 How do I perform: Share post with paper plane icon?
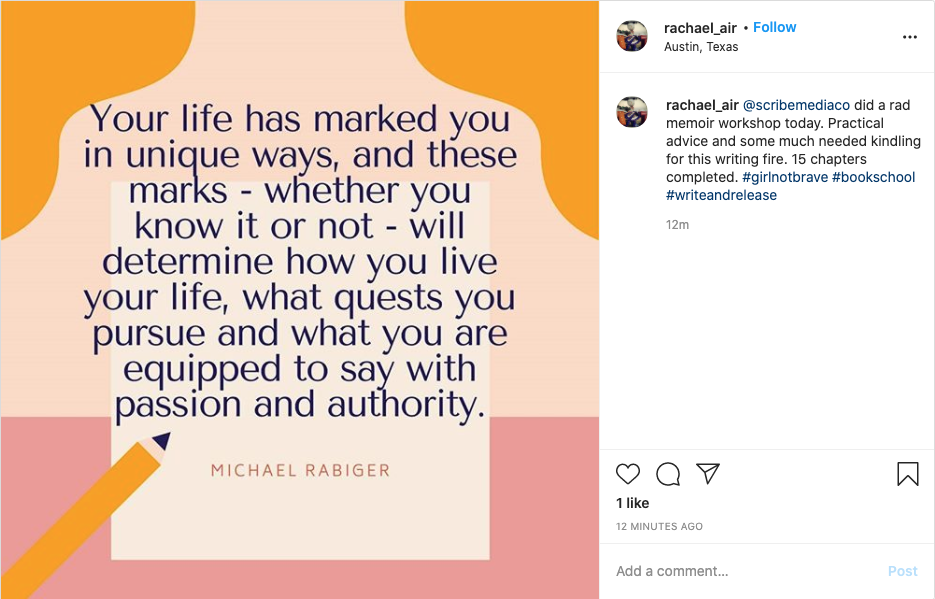[708, 473]
